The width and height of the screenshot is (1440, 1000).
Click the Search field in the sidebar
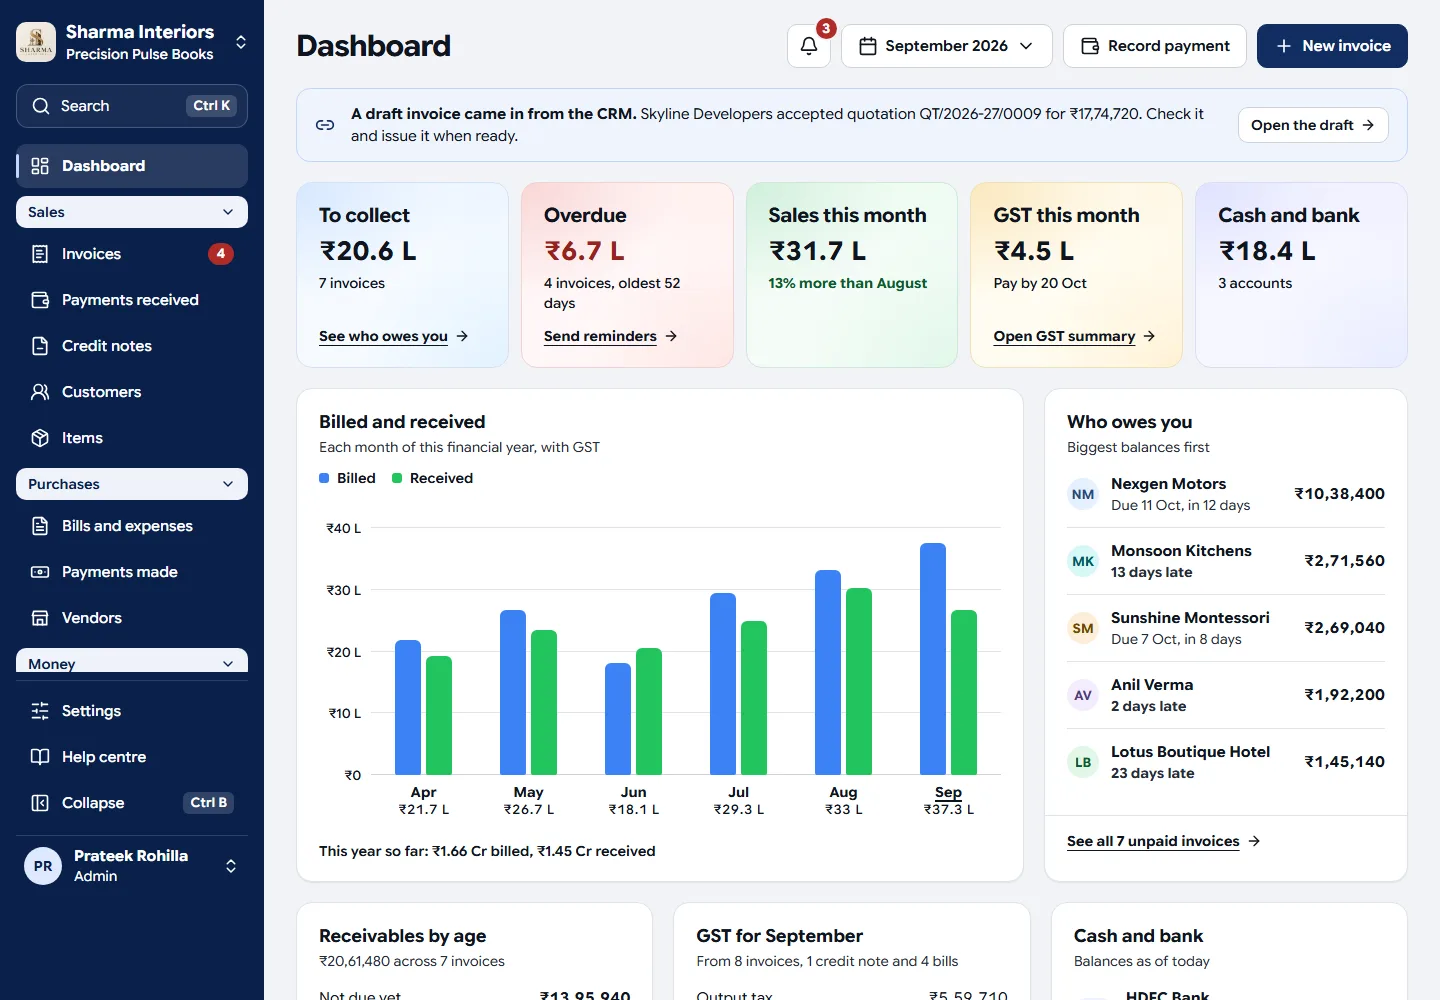click(x=132, y=106)
